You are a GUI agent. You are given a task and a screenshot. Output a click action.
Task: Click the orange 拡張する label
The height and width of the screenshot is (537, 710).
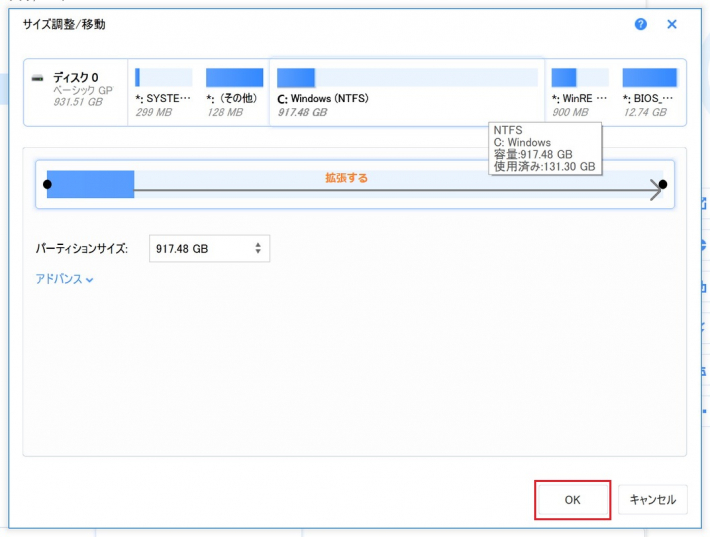click(346, 178)
